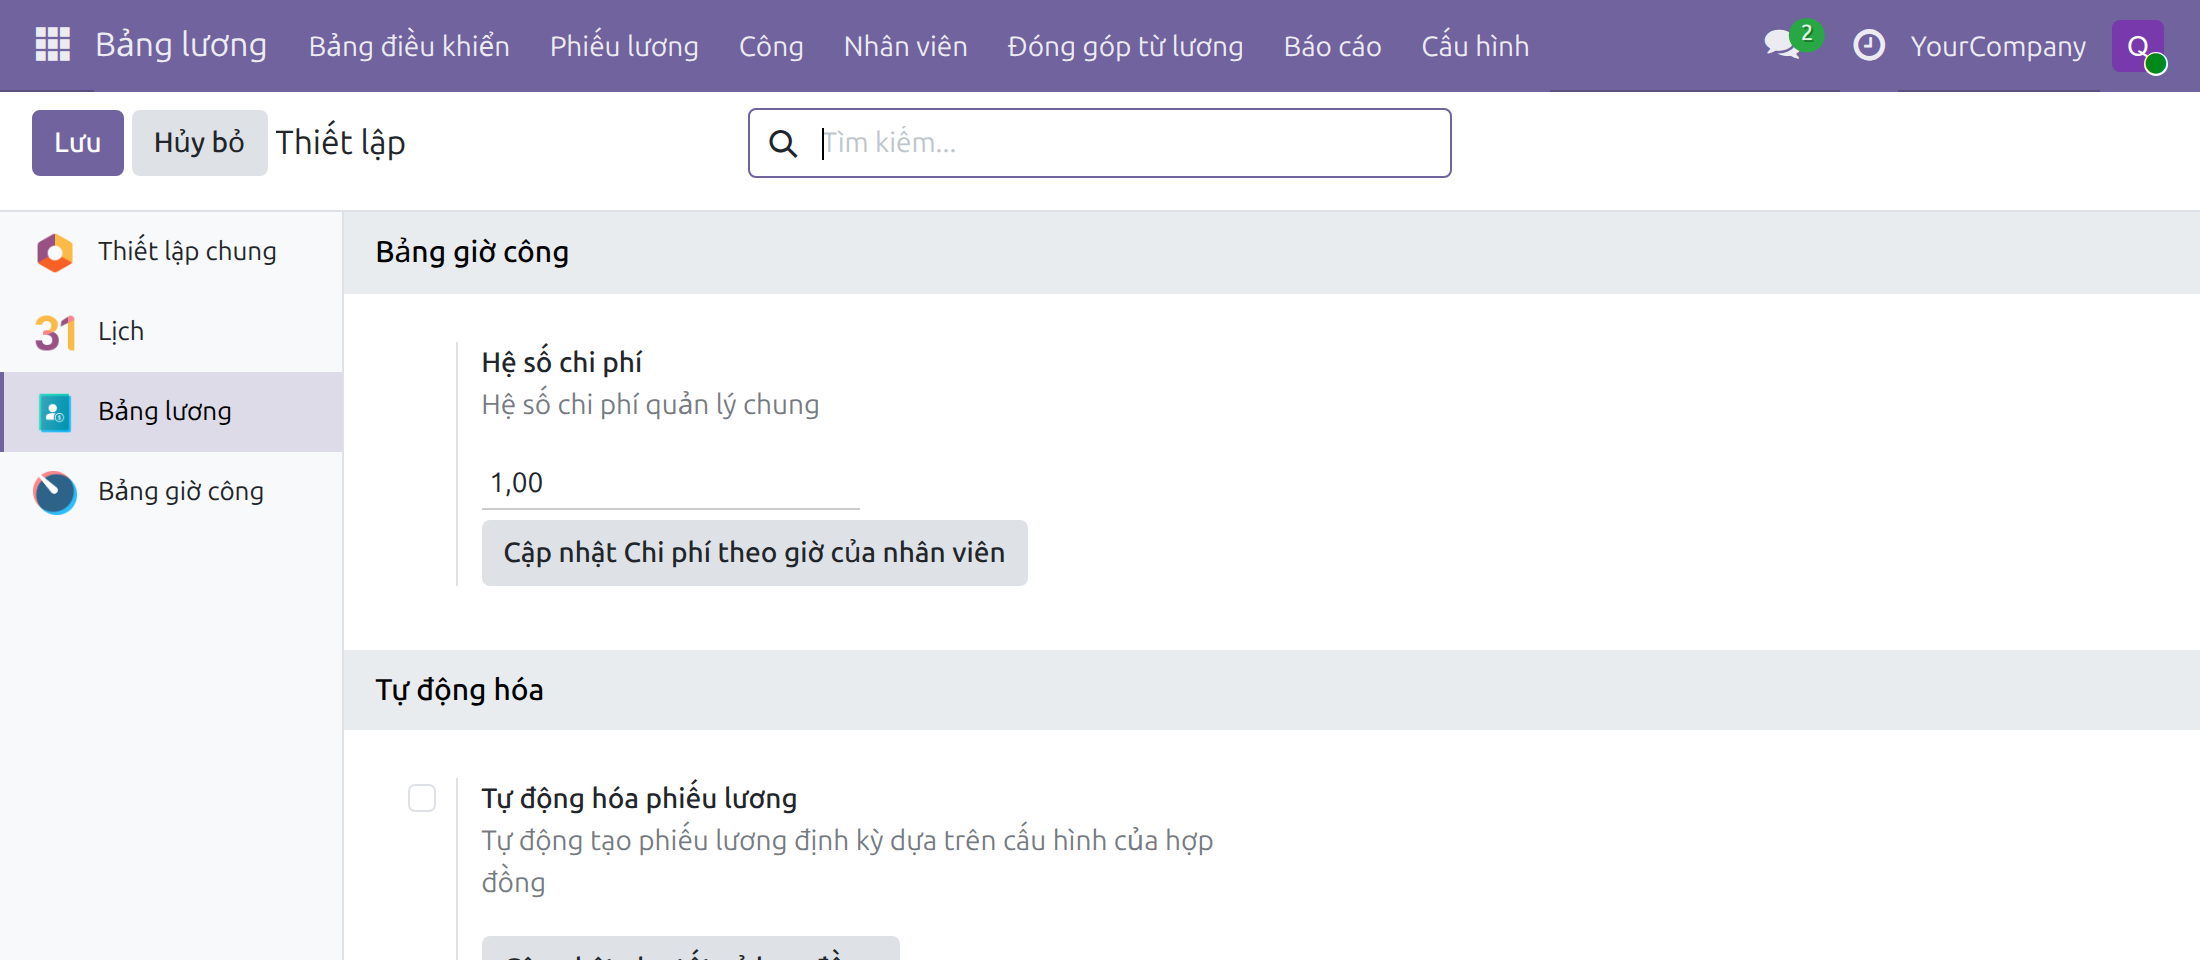The image size is (2200, 960).
Task: Open the Báo cáo menu
Action: pos(1333,46)
